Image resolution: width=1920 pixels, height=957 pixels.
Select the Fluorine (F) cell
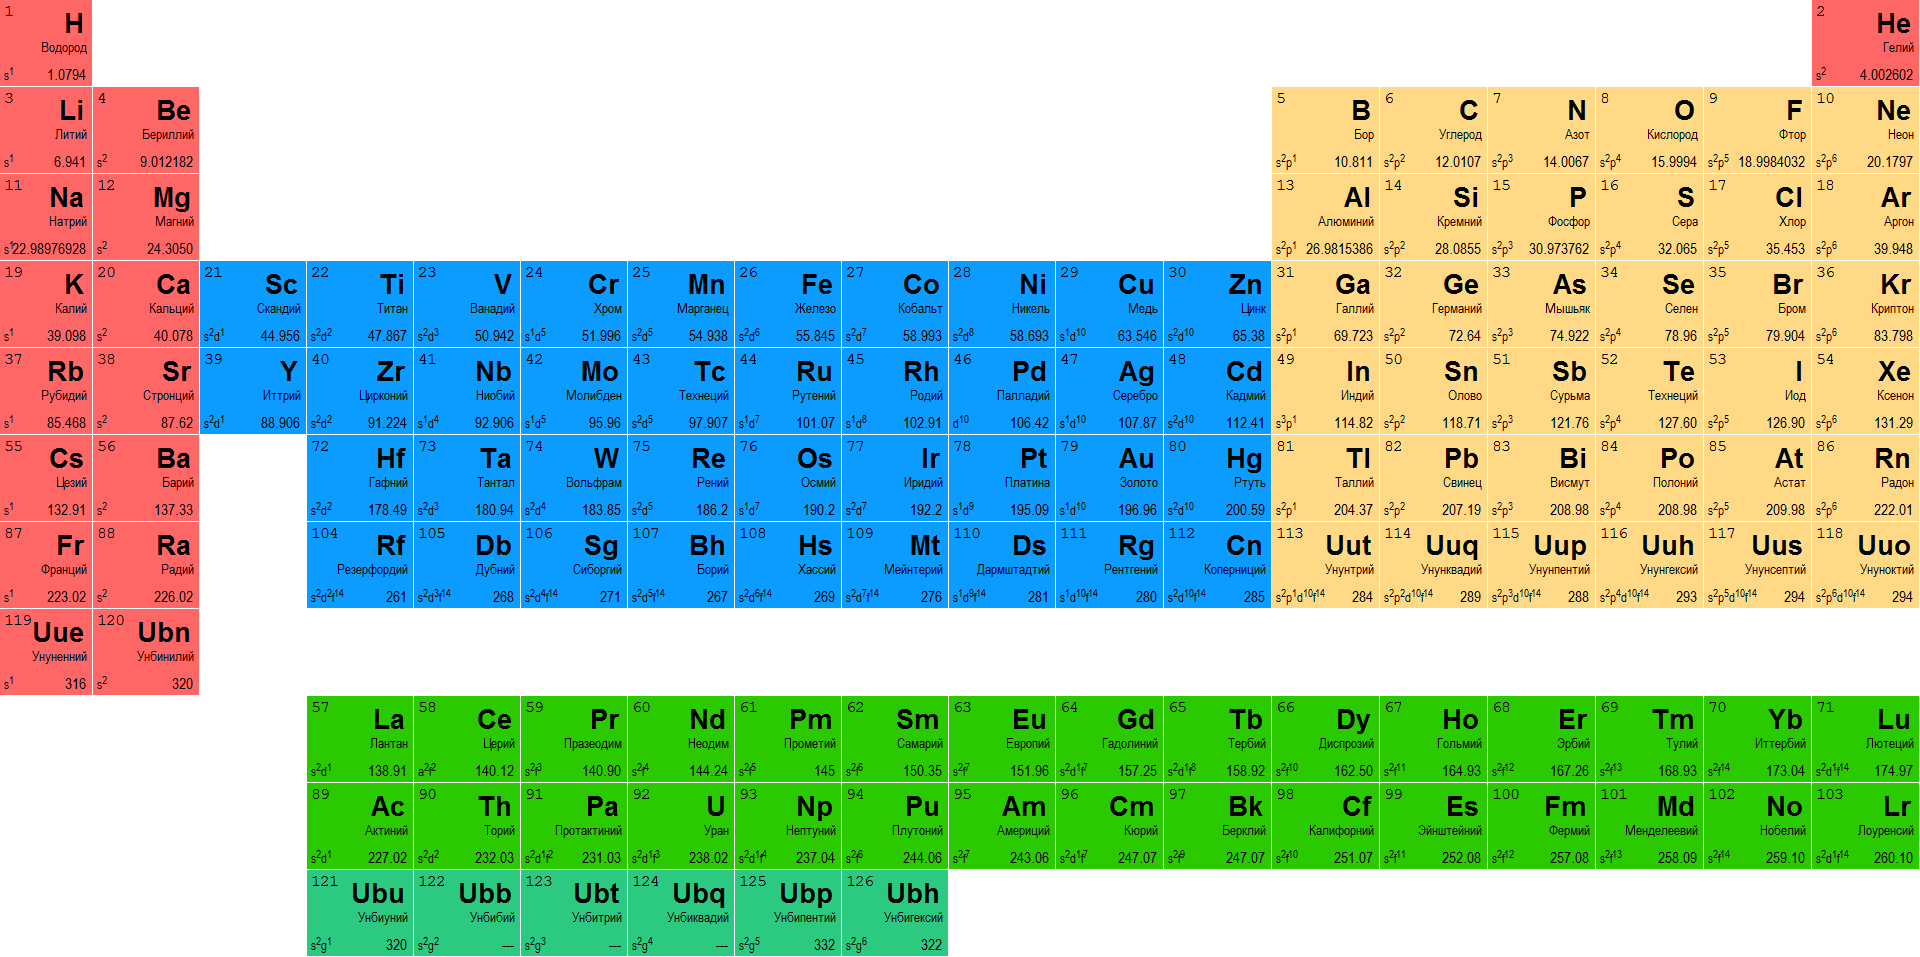pyautogui.click(x=1758, y=130)
